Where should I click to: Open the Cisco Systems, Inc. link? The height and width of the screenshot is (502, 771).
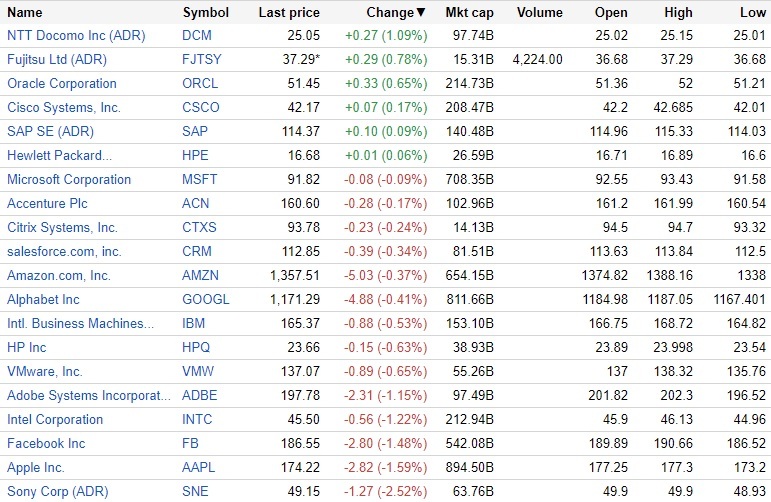[x=64, y=108]
